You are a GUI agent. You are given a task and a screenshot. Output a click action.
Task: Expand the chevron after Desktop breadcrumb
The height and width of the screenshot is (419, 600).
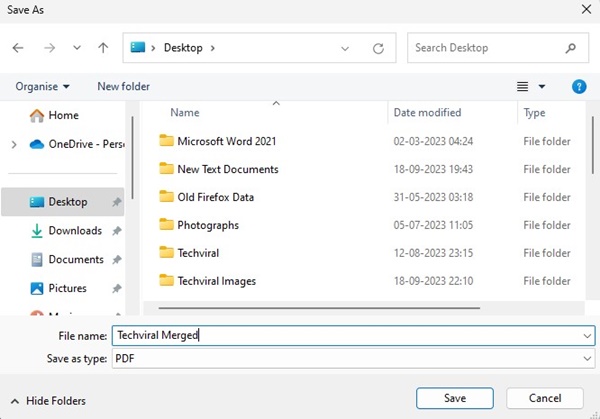213,48
